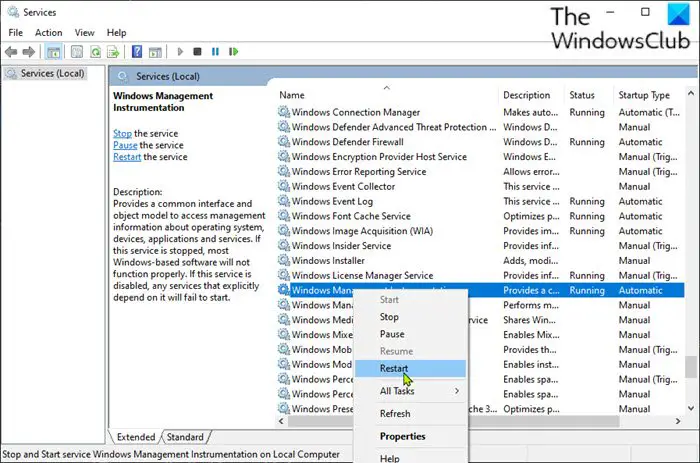Click the green Refresh toolbar icon

95,52
